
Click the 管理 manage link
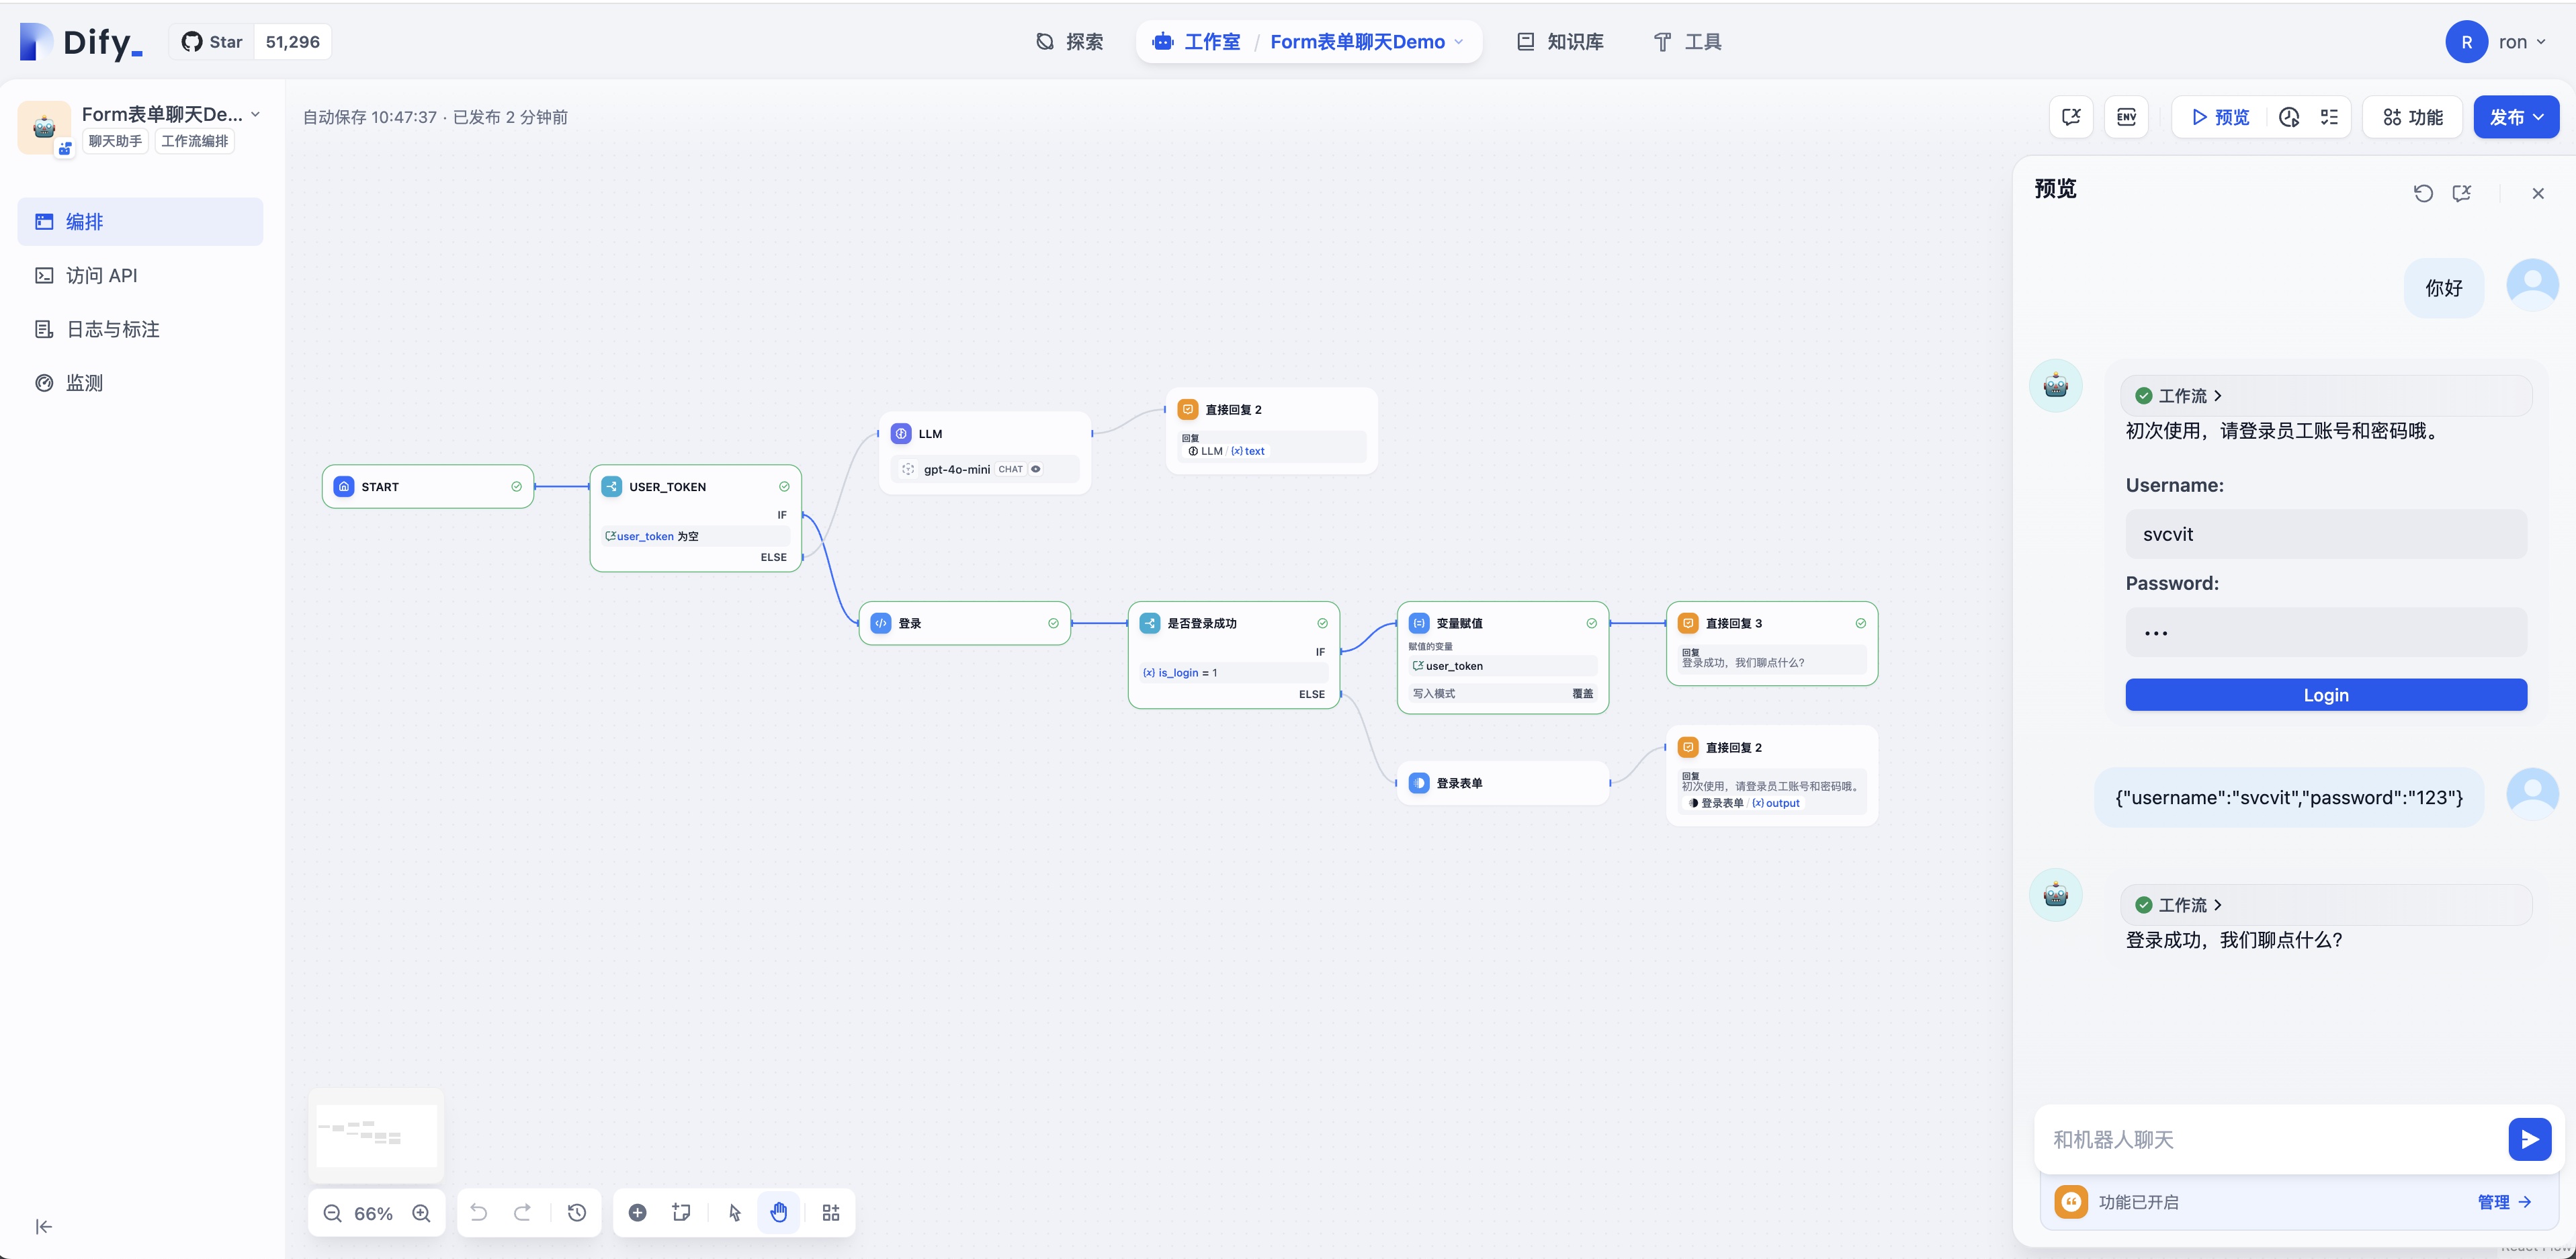point(2503,1202)
